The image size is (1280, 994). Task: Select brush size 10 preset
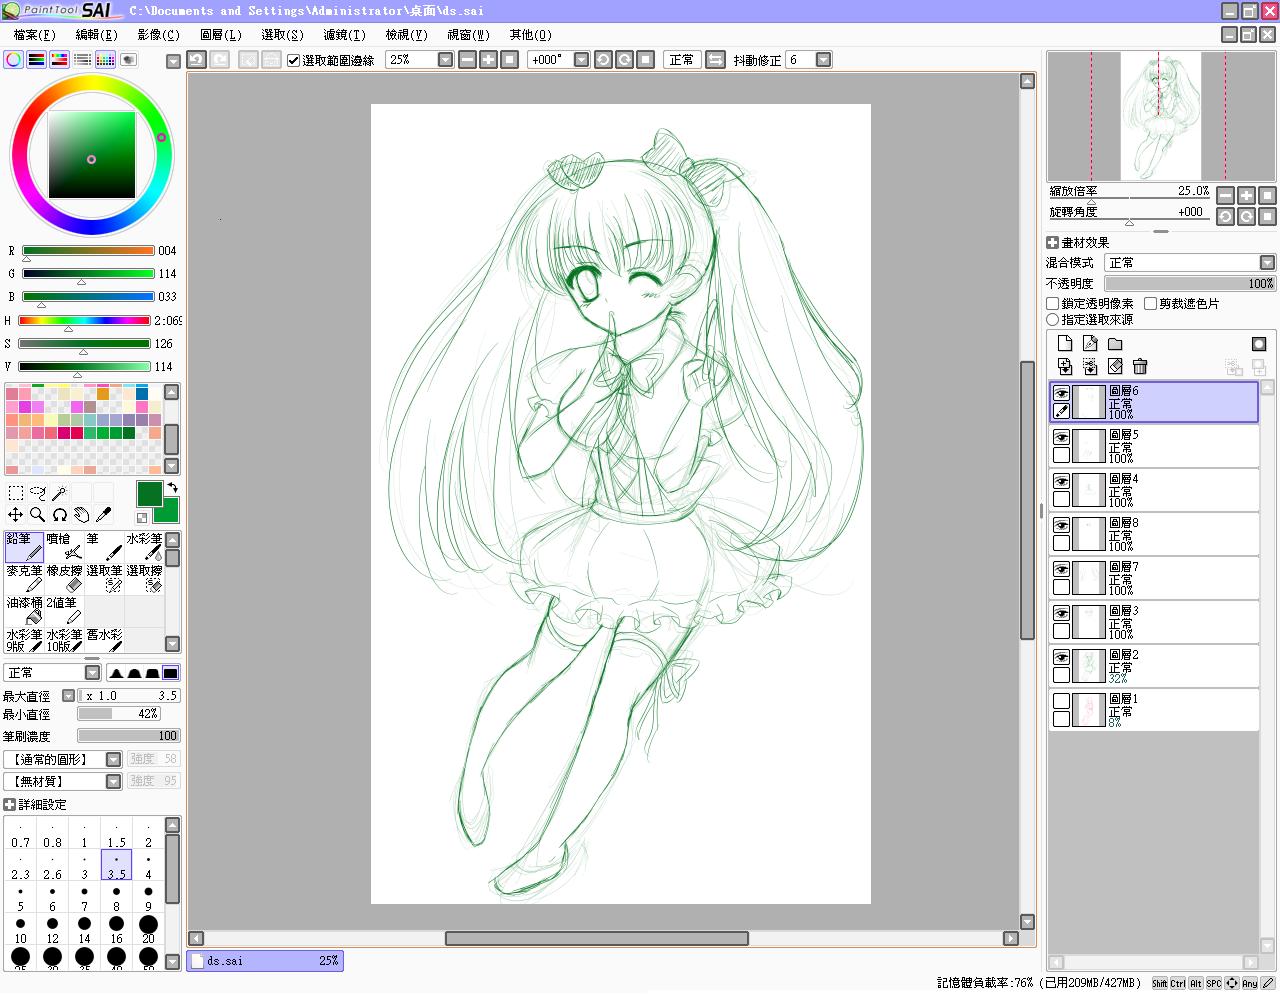(x=20, y=929)
